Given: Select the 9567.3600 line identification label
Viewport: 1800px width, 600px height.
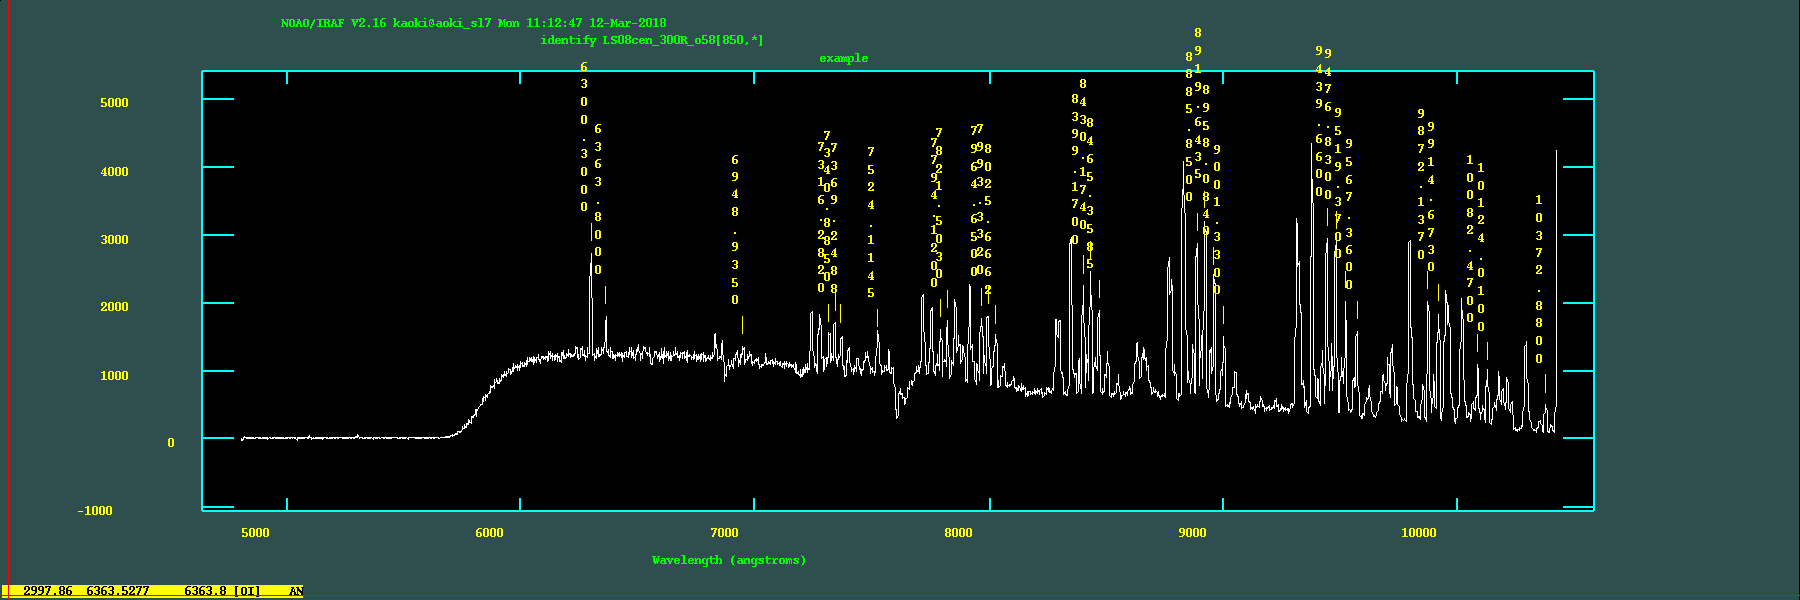Looking at the screenshot, I should click(x=1349, y=214).
